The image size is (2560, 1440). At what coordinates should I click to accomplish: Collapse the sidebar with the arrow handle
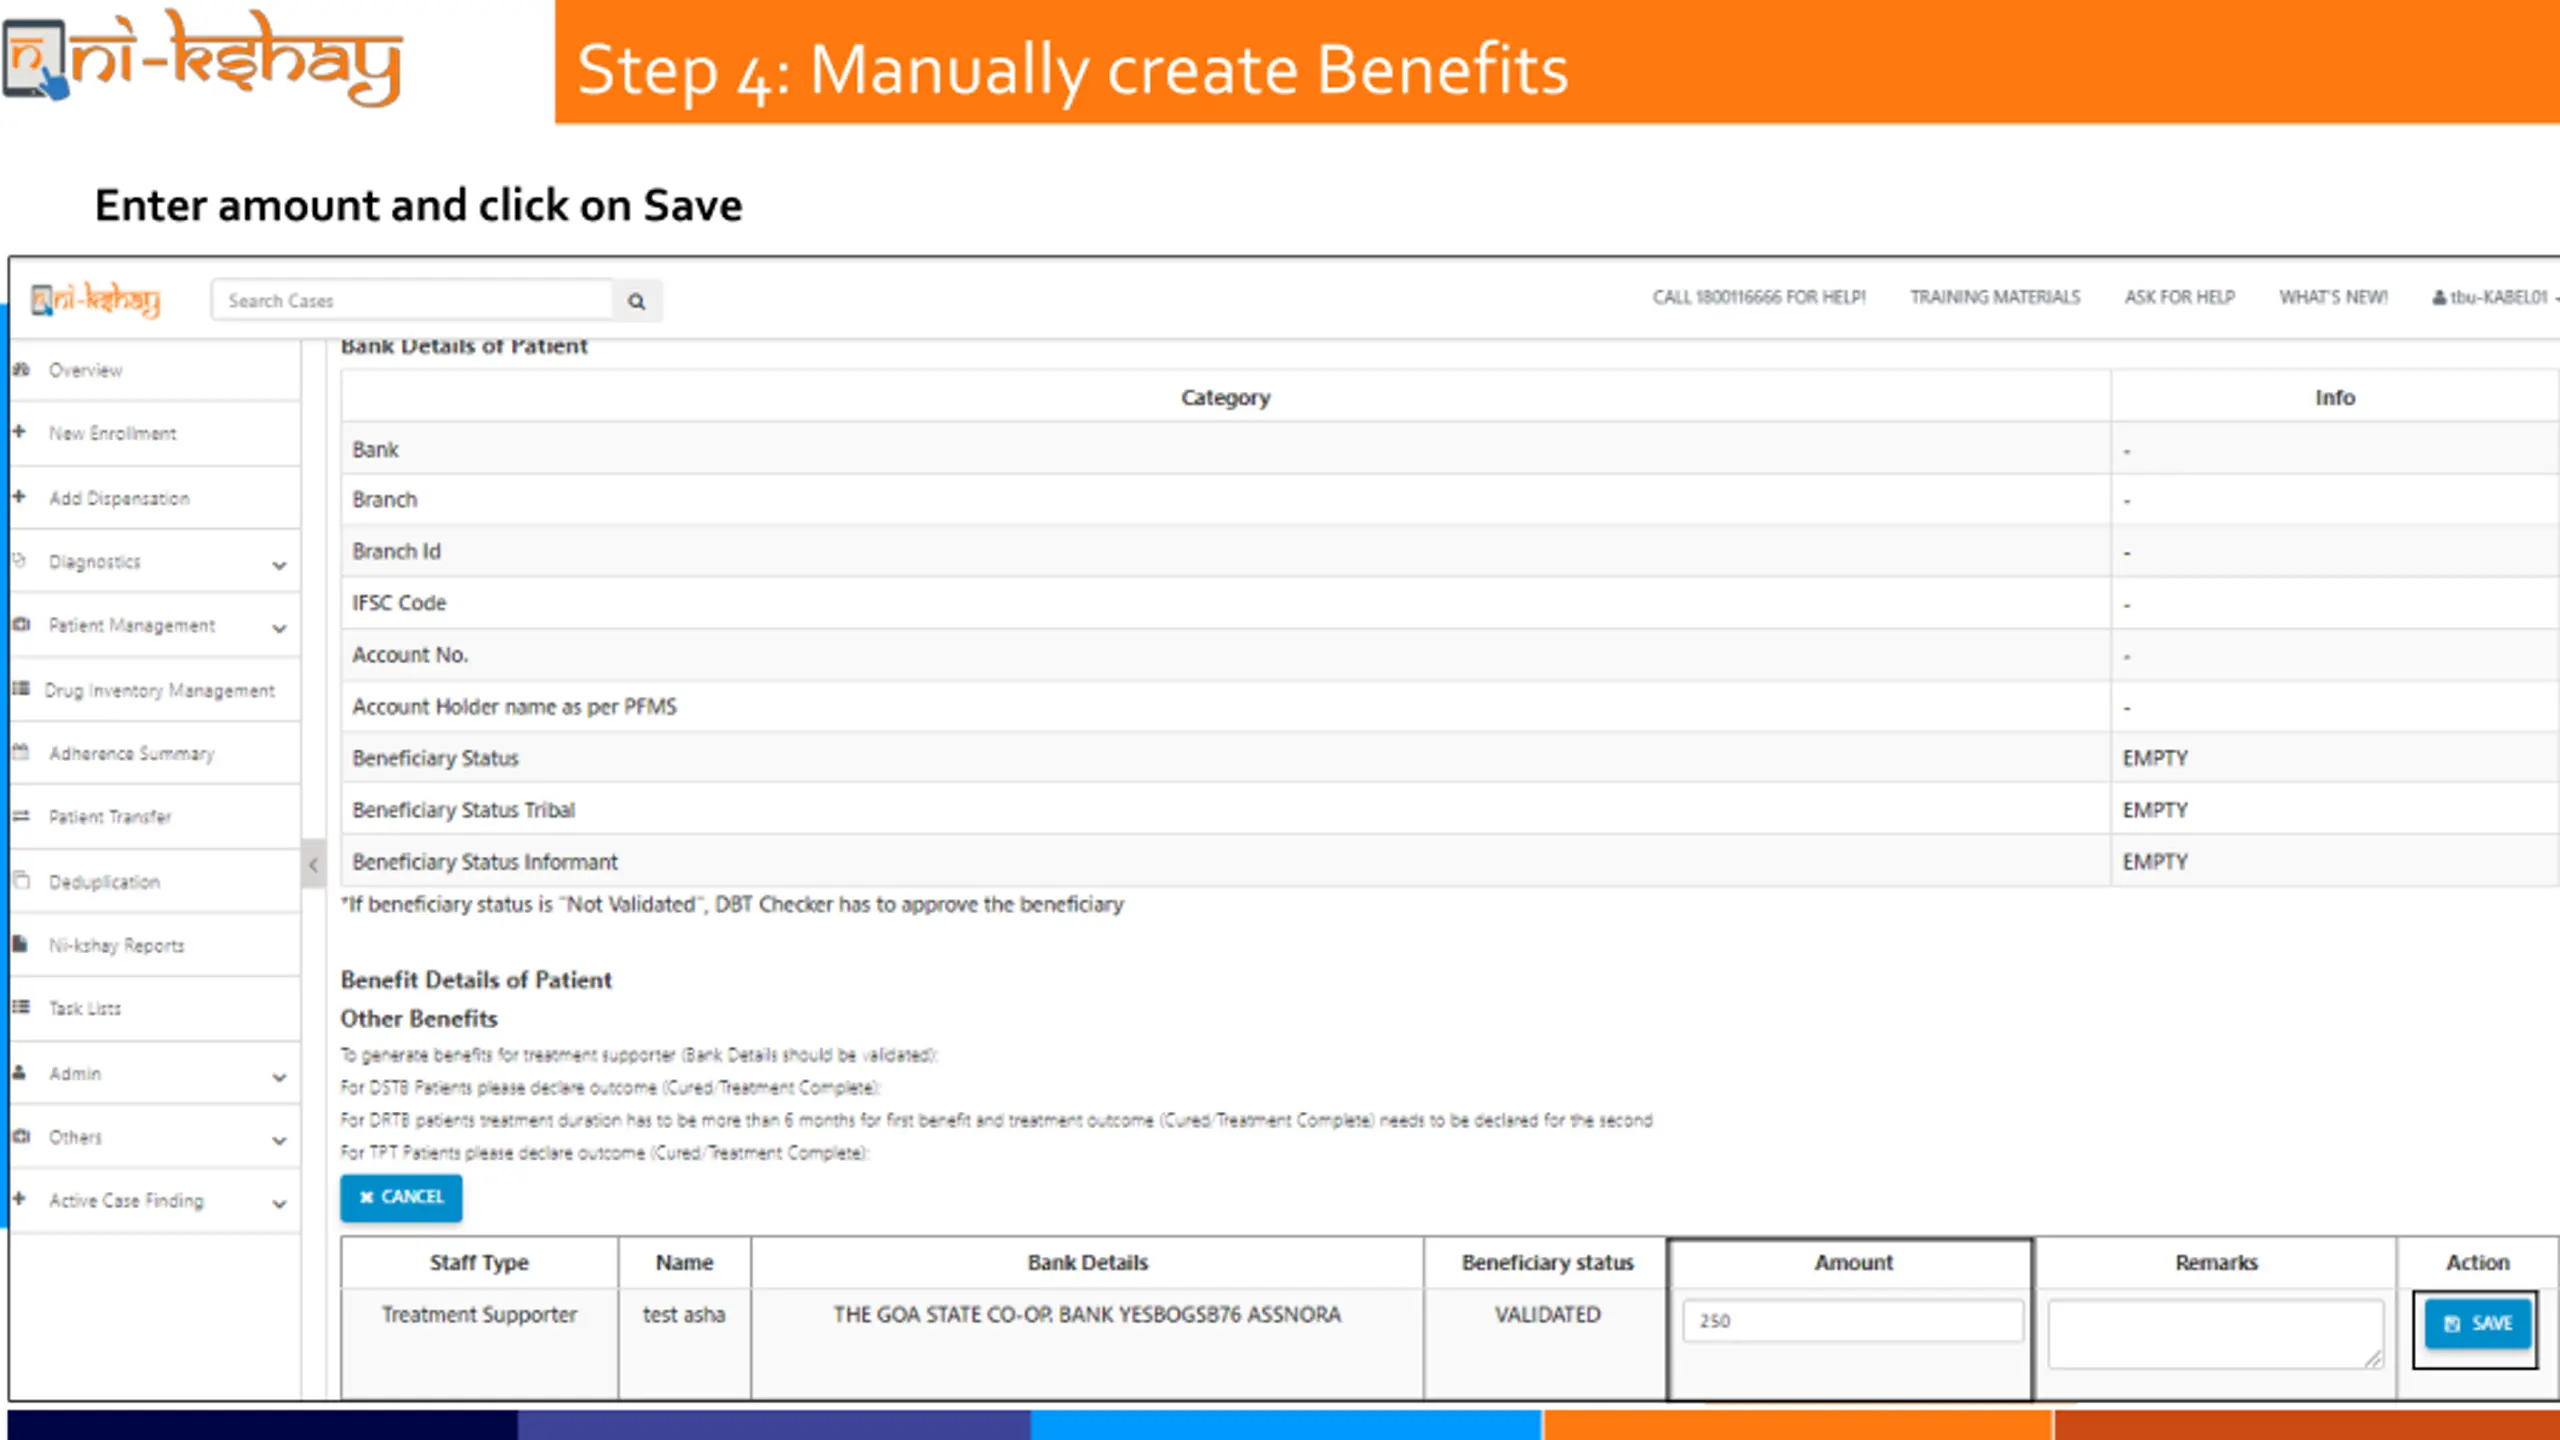pos(313,865)
